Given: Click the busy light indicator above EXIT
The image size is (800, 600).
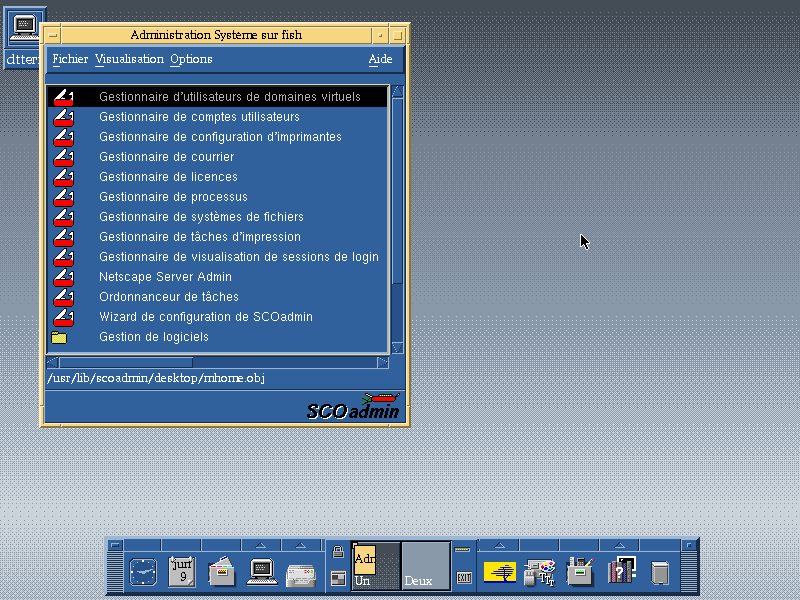Looking at the screenshot, I should point(462,549).
